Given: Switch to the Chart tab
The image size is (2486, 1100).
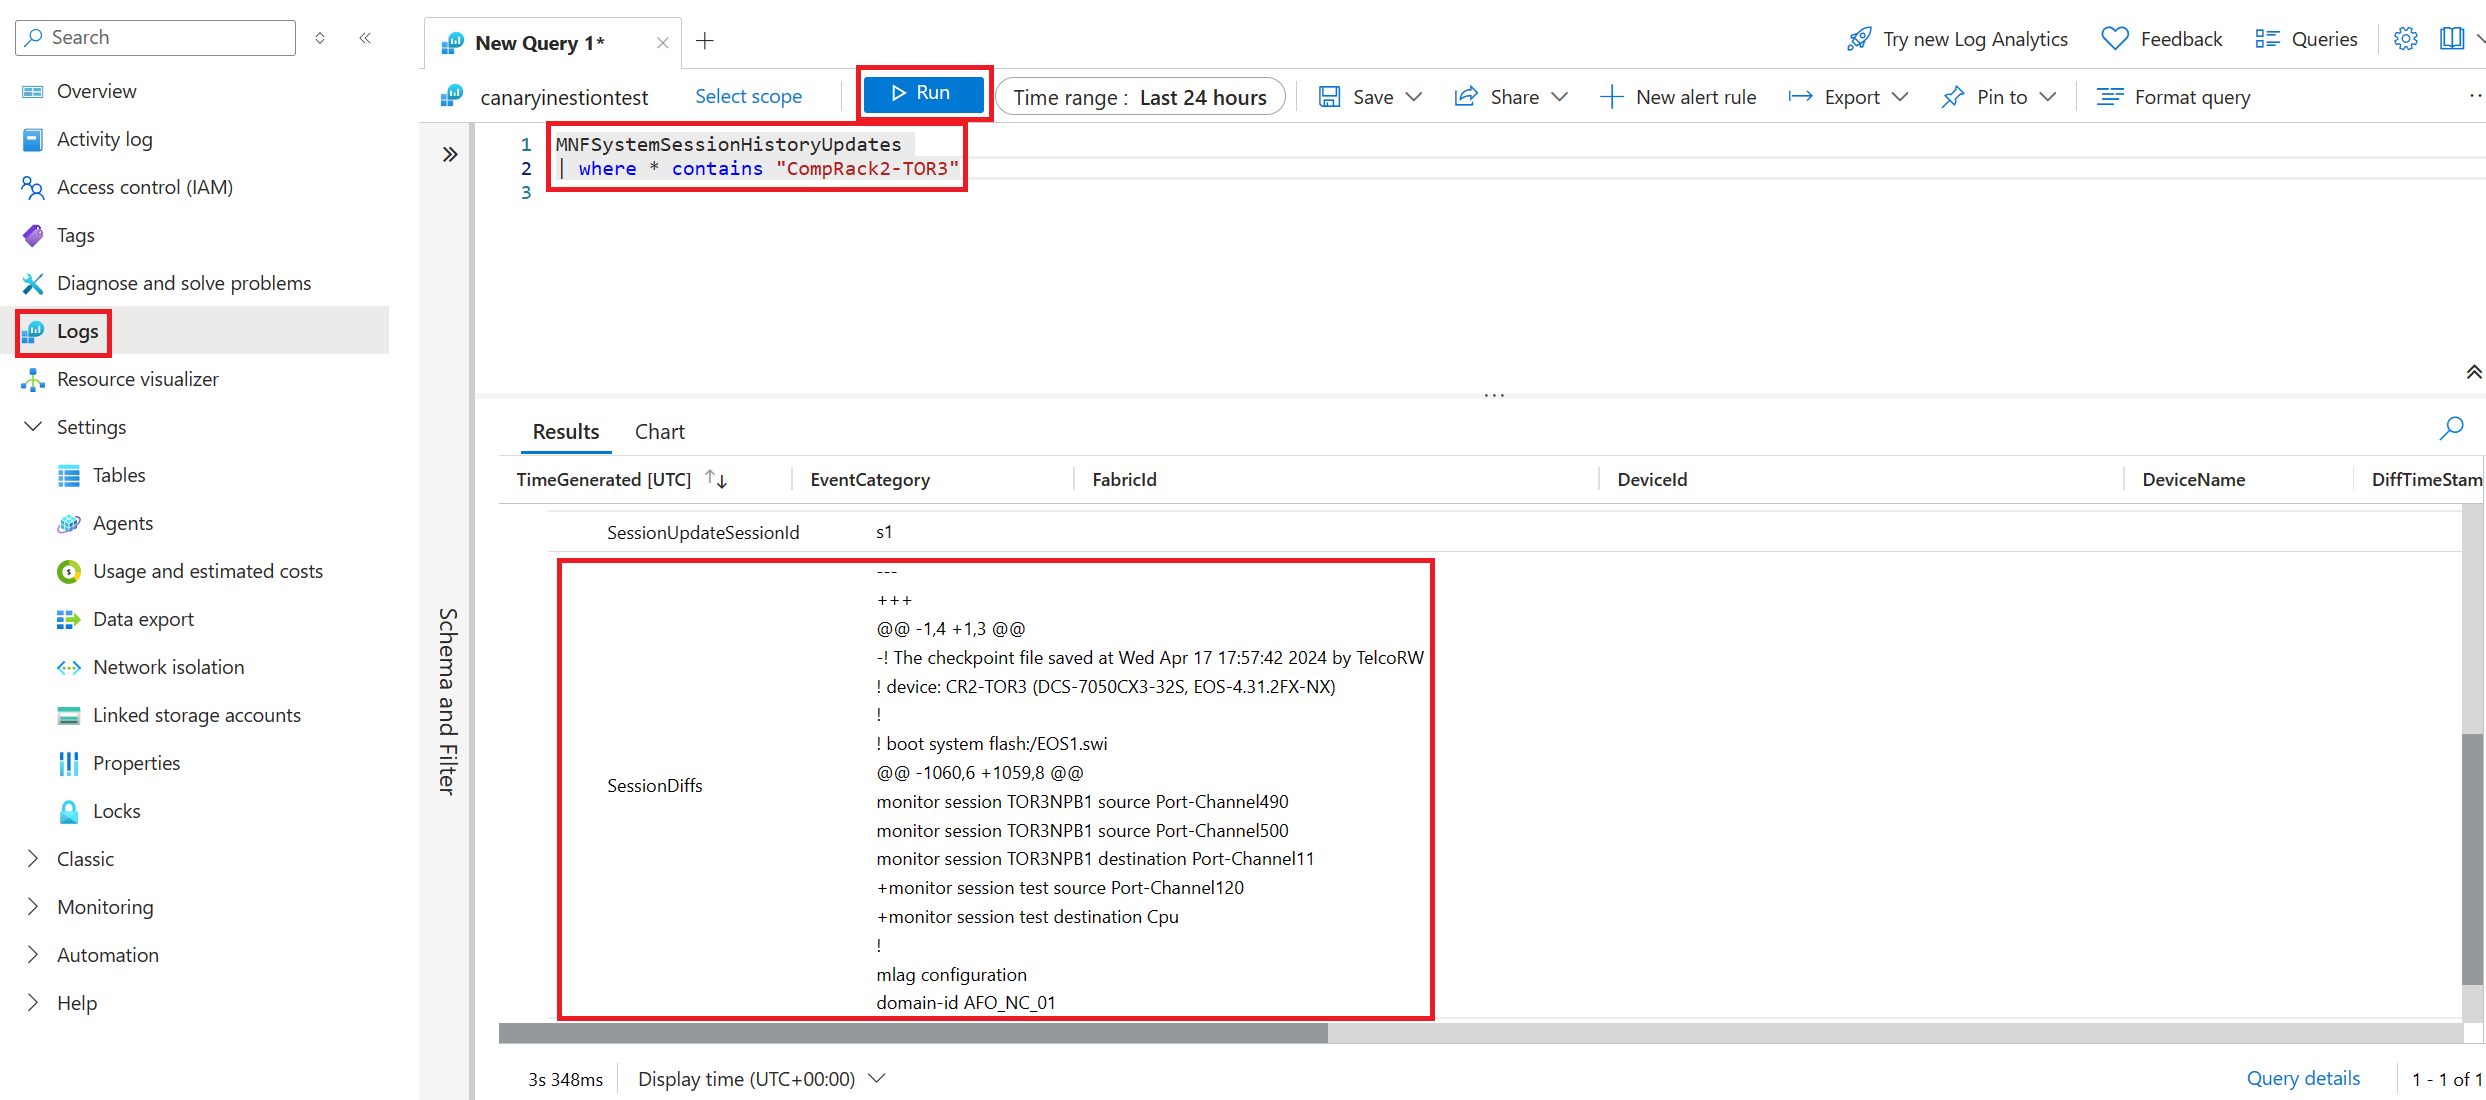Looking at the screenshot, I should coord(660,432).
